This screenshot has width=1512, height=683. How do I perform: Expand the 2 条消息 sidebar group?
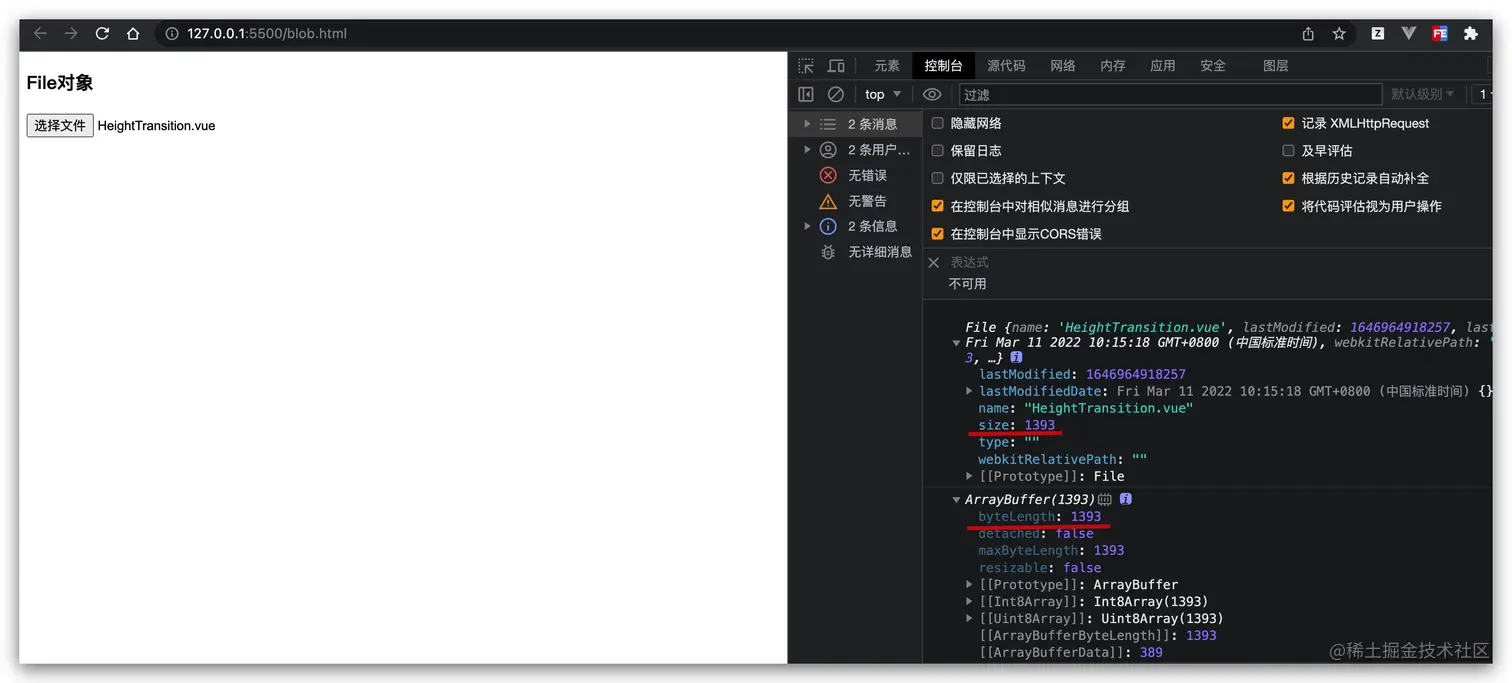807,124
